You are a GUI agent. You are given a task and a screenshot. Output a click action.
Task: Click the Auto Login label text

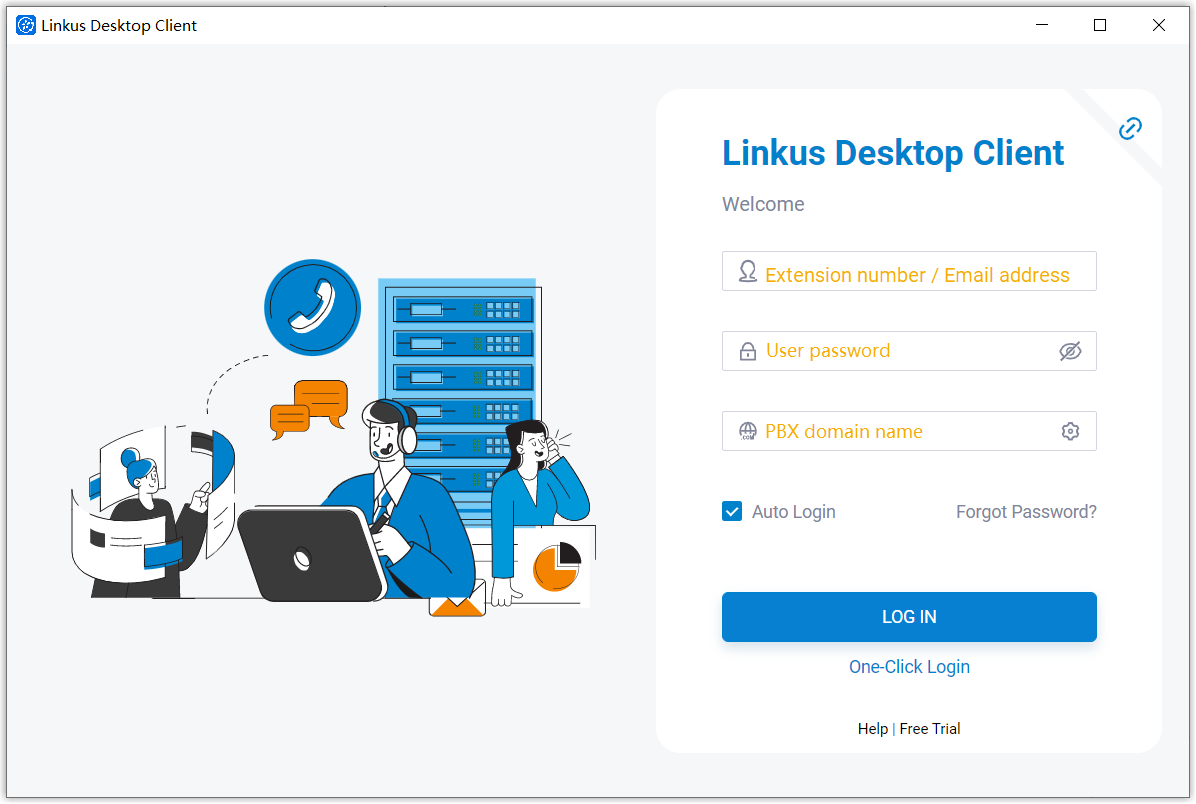click(x=793, y=512)
